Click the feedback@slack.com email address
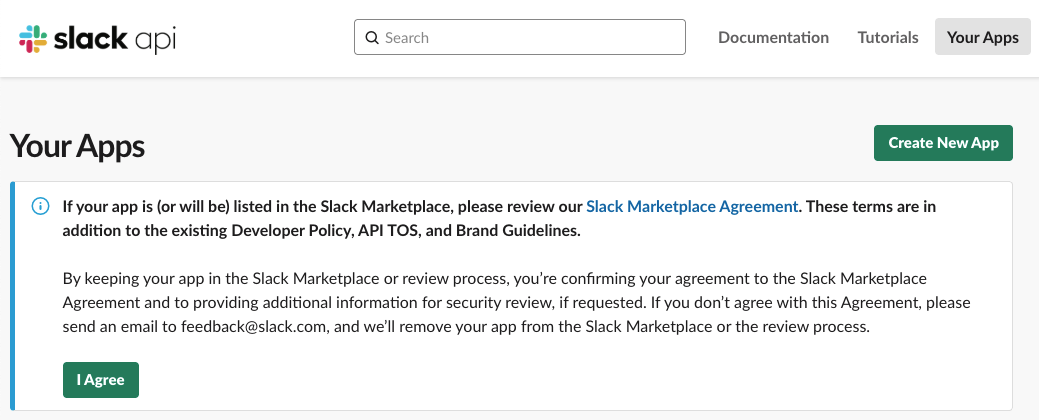The height and width of the screenshot is (420, 1039). (254, 327)
